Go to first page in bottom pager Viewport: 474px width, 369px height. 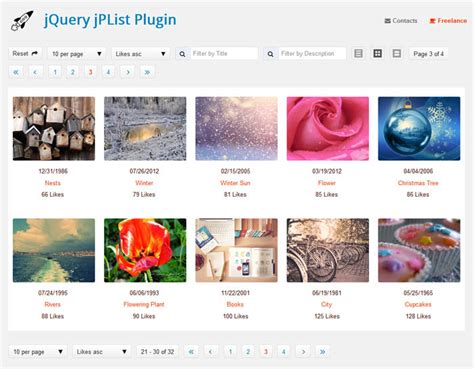pos(191,352)
